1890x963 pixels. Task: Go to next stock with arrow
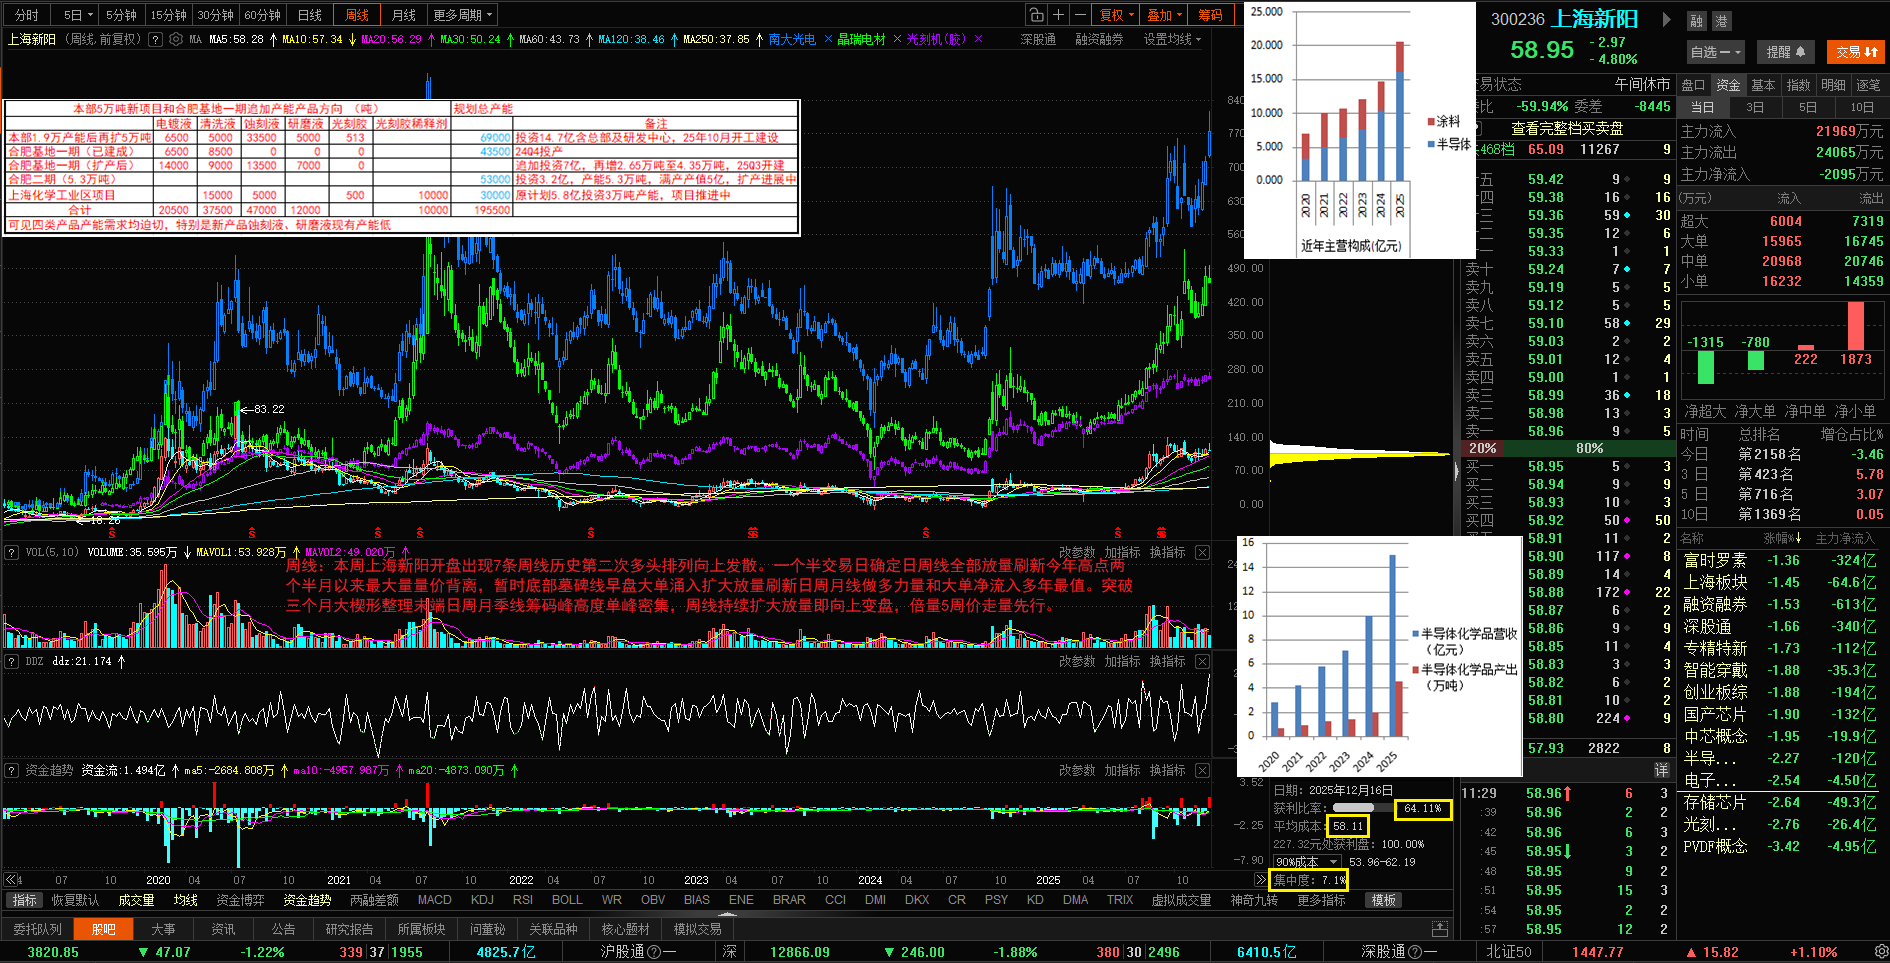coord(1667,19)
